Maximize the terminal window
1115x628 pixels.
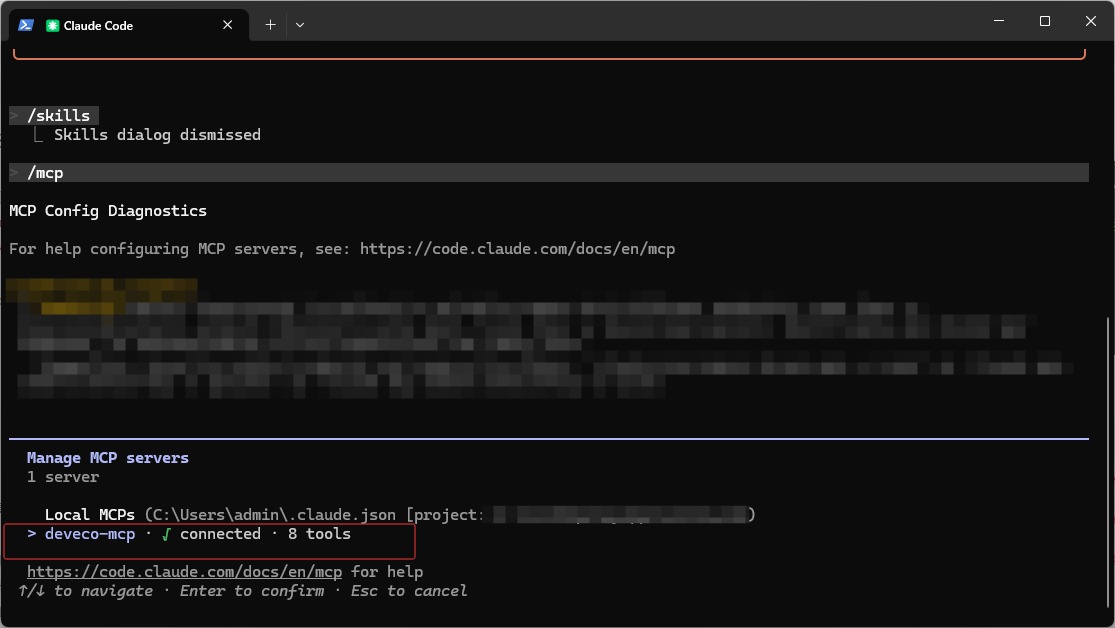1045,21
